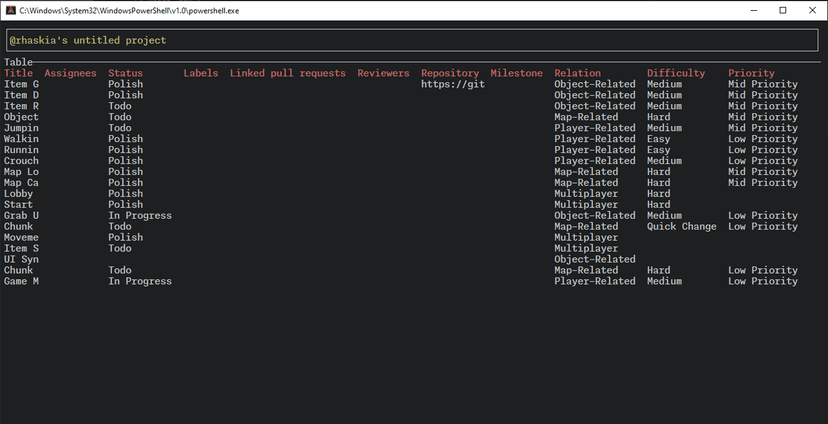Viewport: 828px width, 424px height.
Task: Select the 'Lobby' row's Multiplayer relation cell
Action: pos(586,194)
